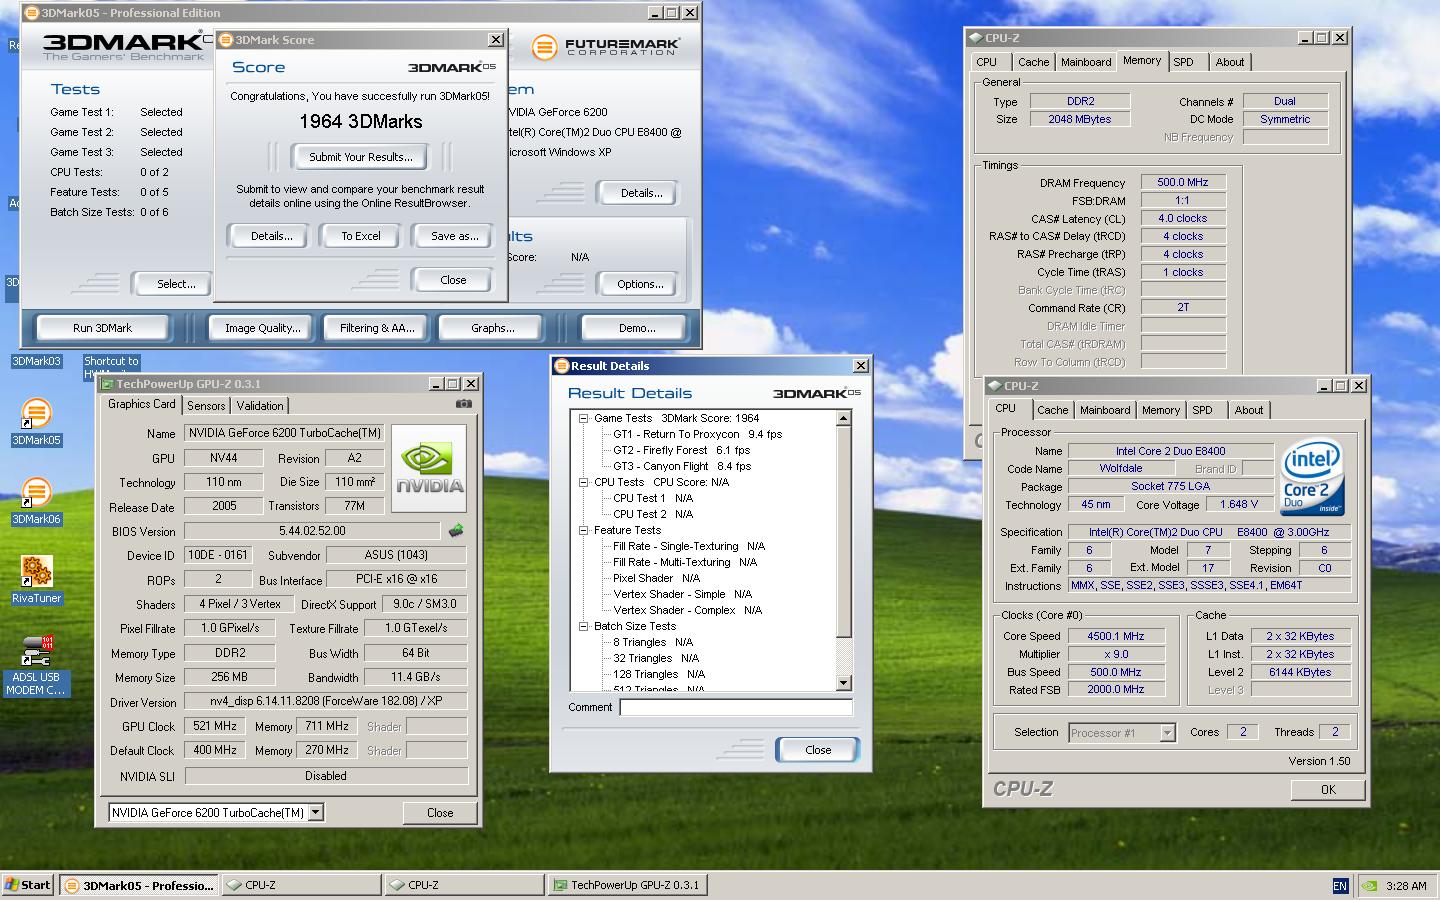The image size is (1440, 900).
Task: Click the 3DMark Score dialog title icon
Action: (226, 40)
